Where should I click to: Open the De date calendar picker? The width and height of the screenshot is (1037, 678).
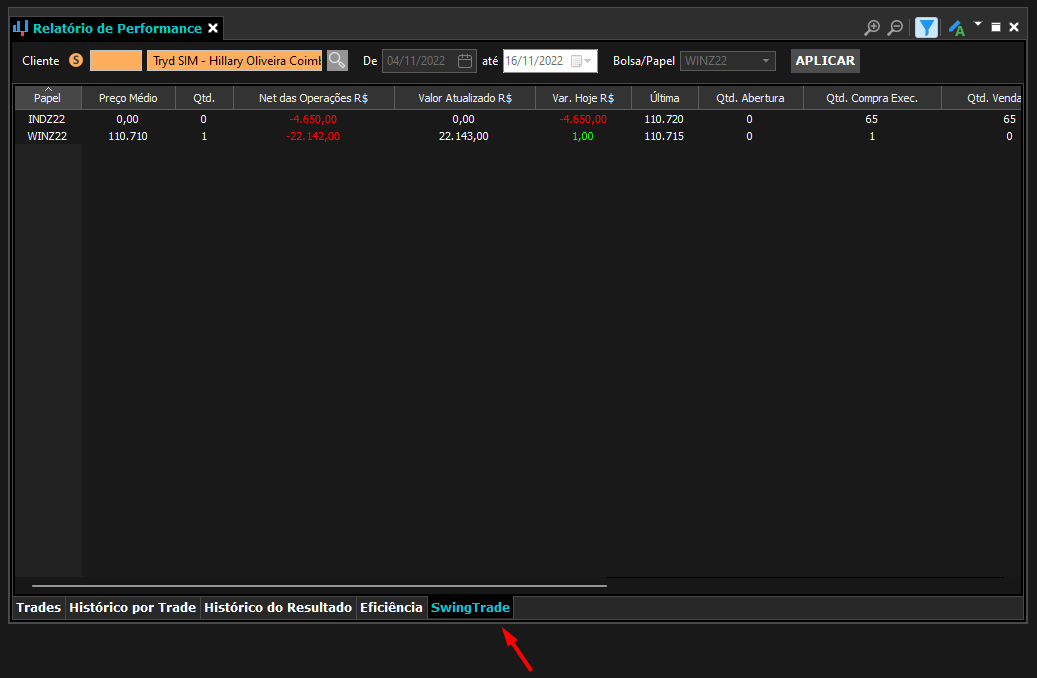[x=465, y=61]
